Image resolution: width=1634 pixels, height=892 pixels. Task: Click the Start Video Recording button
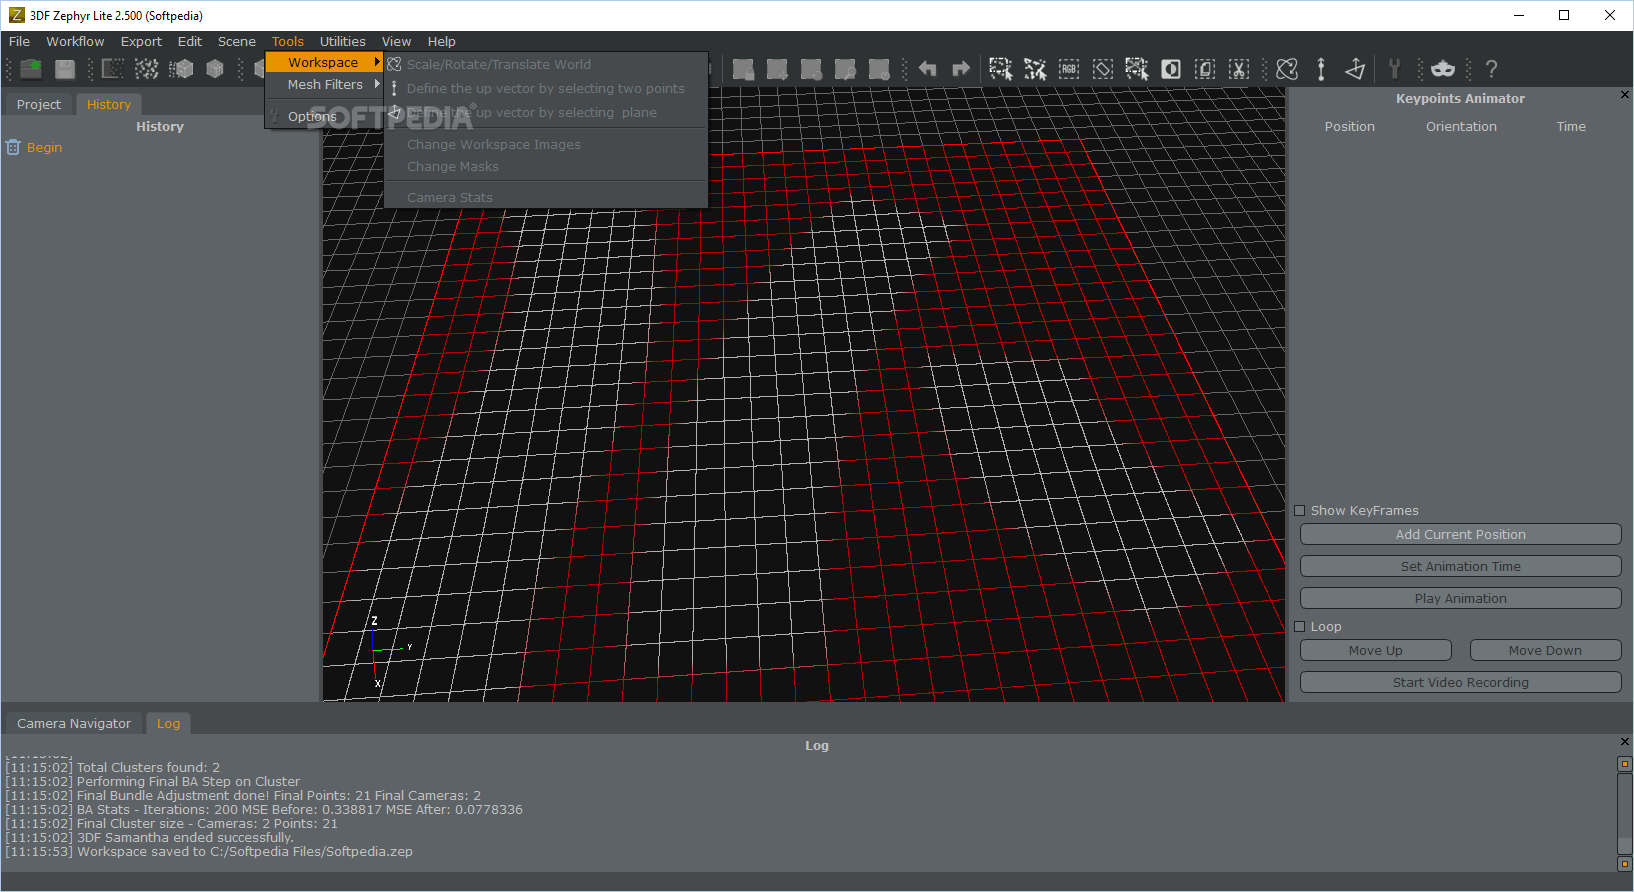1461,683
